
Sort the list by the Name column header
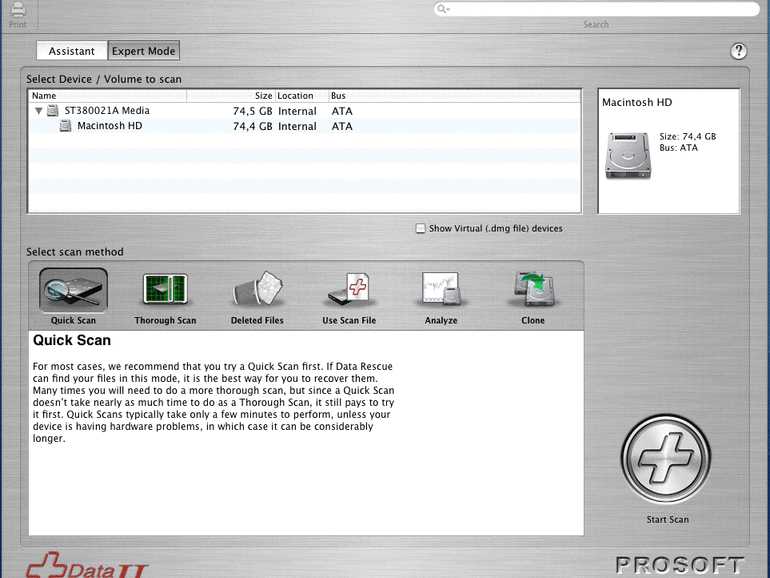point(108,96)
